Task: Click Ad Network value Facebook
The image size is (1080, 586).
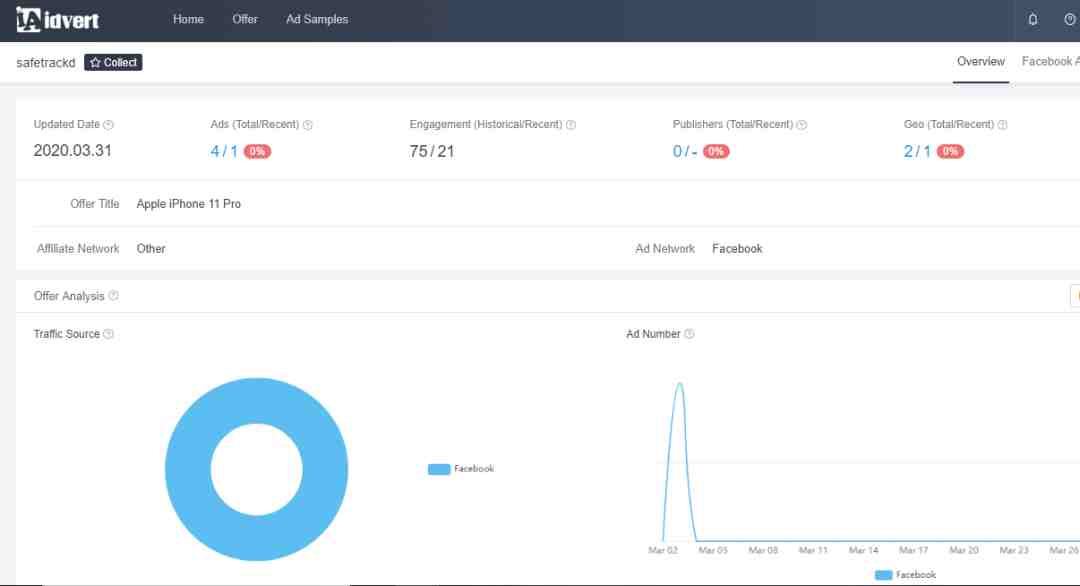Action: point(737,249)
